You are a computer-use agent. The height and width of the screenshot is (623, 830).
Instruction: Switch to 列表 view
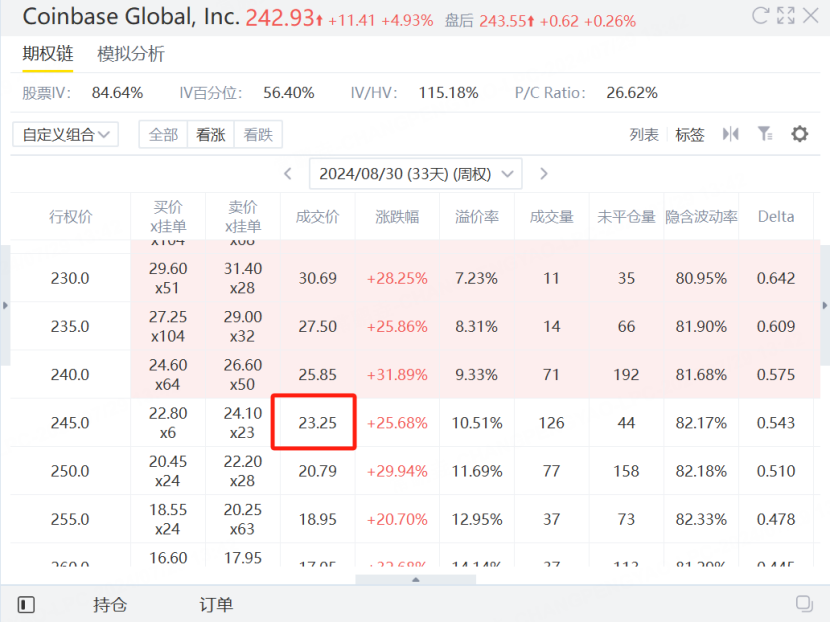[x=644, y=134]
